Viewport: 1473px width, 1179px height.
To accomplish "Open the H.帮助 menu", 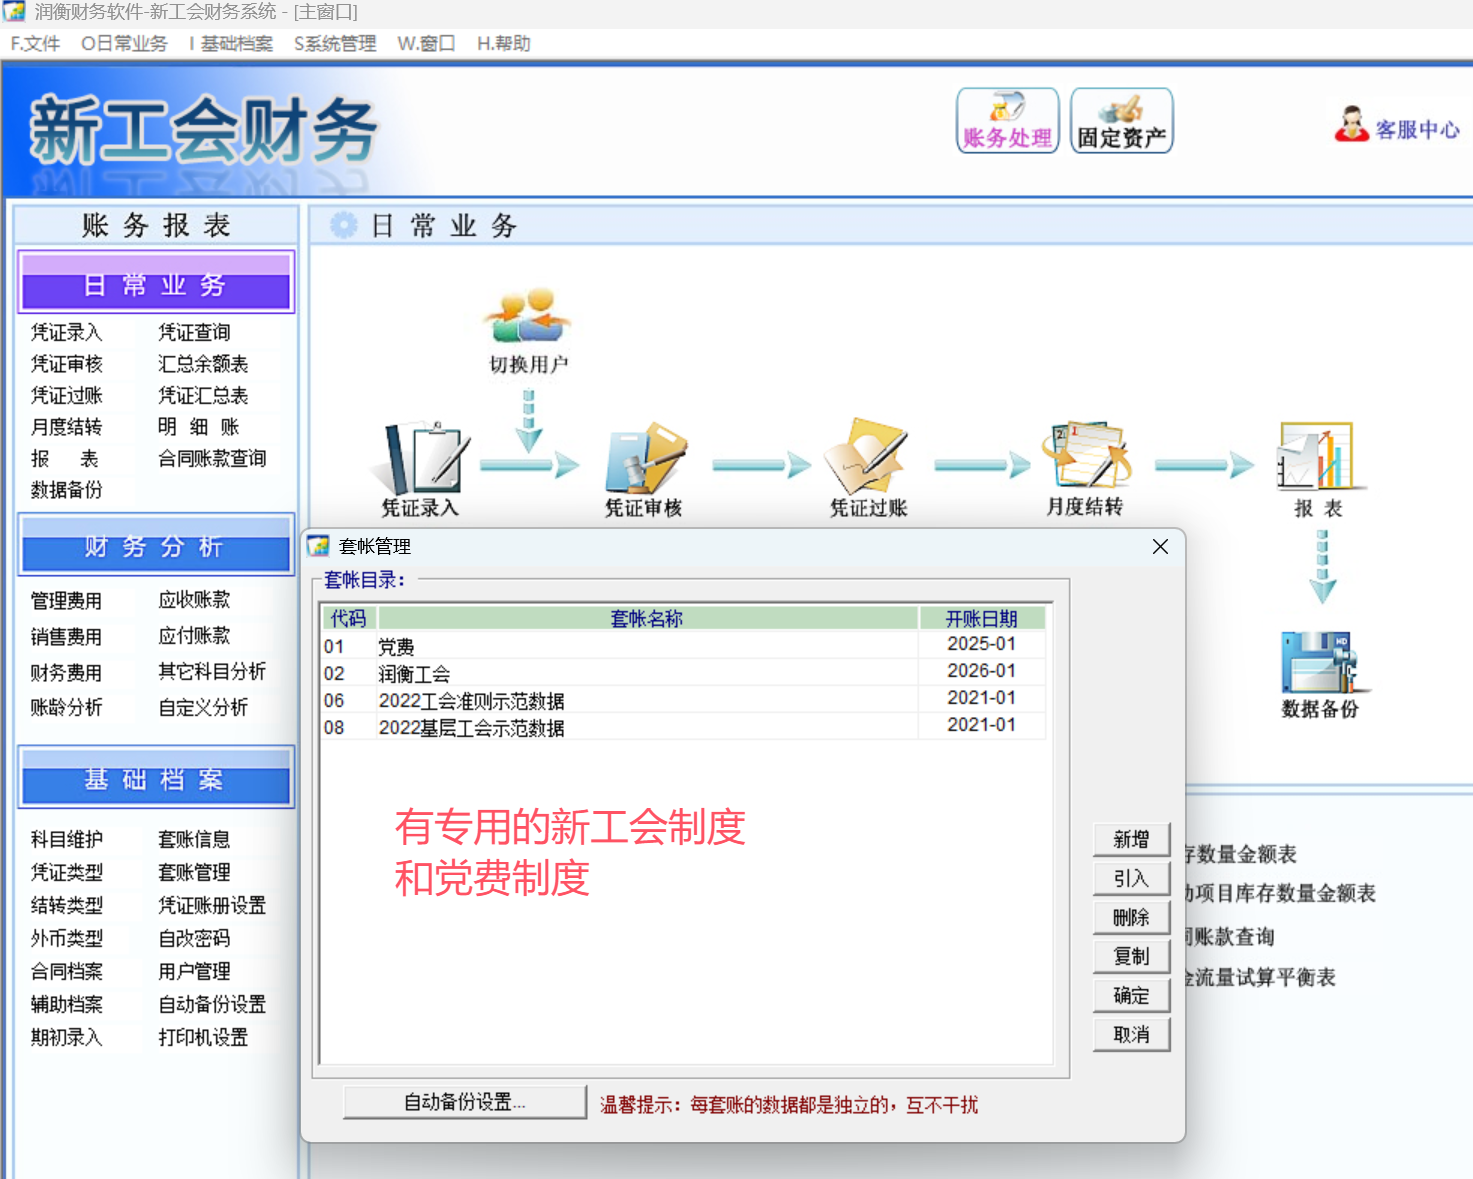I will coord(503,44).
